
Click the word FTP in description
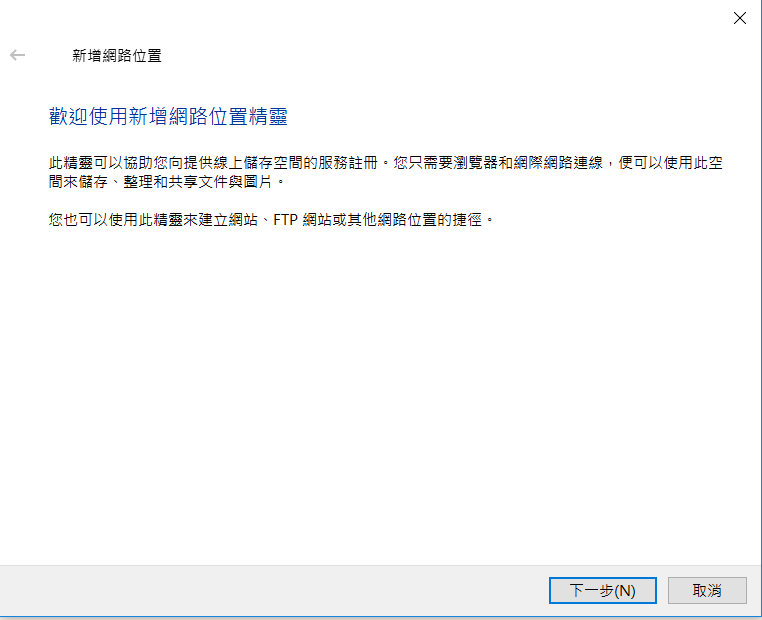[285, 220]
